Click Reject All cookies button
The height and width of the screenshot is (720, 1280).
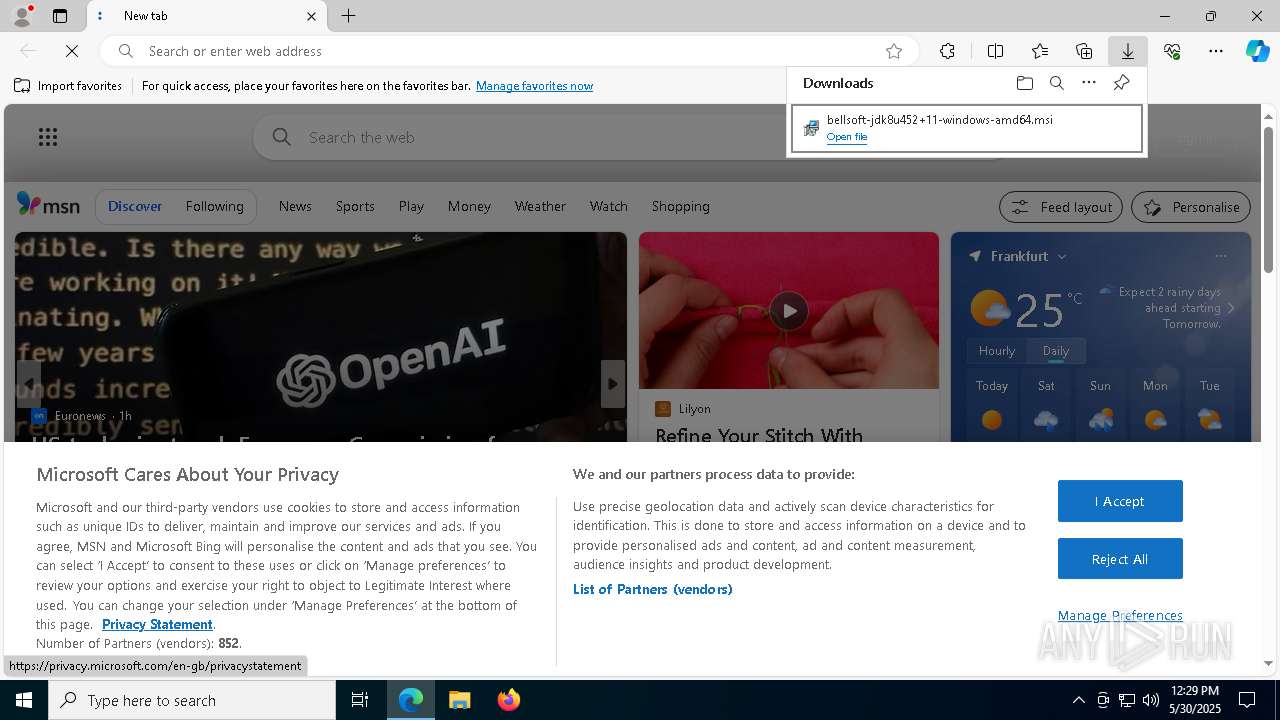tap(1120, 559)
